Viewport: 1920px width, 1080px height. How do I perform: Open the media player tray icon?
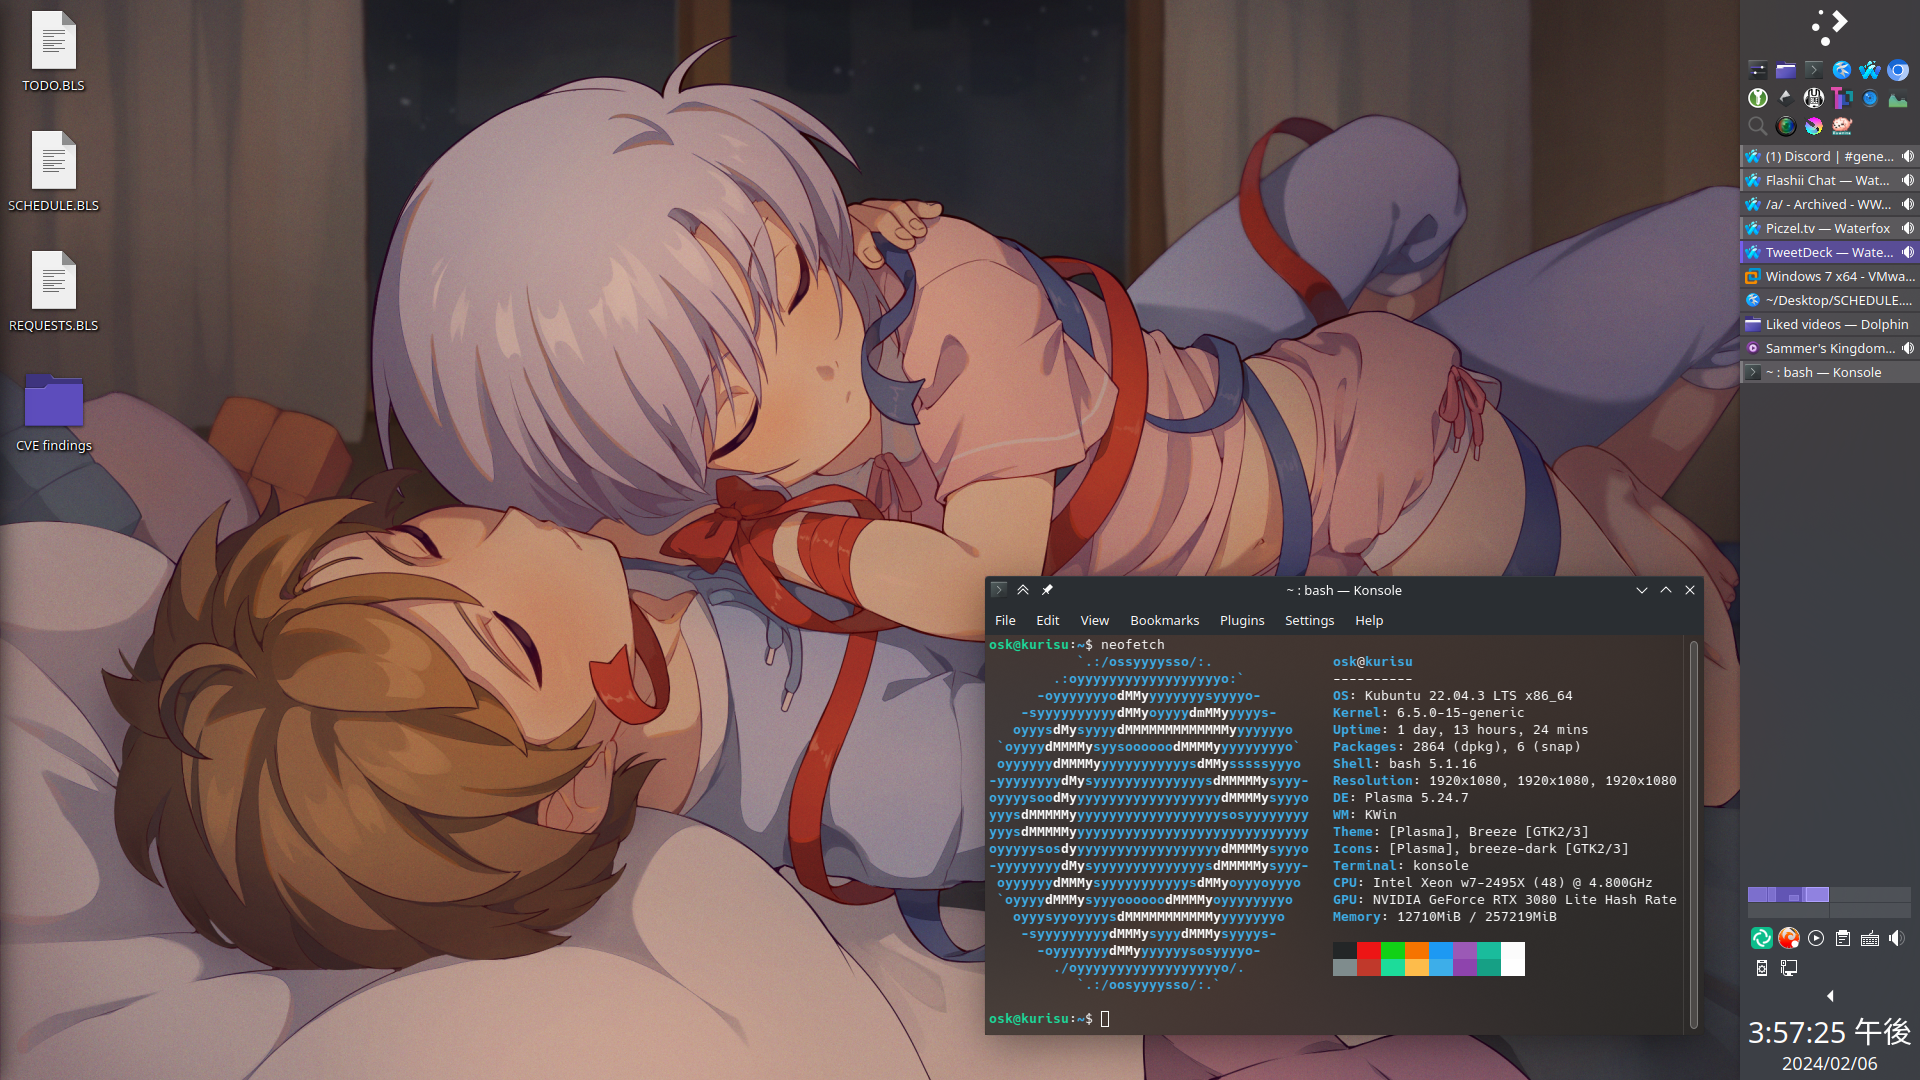pos(1816,938)
